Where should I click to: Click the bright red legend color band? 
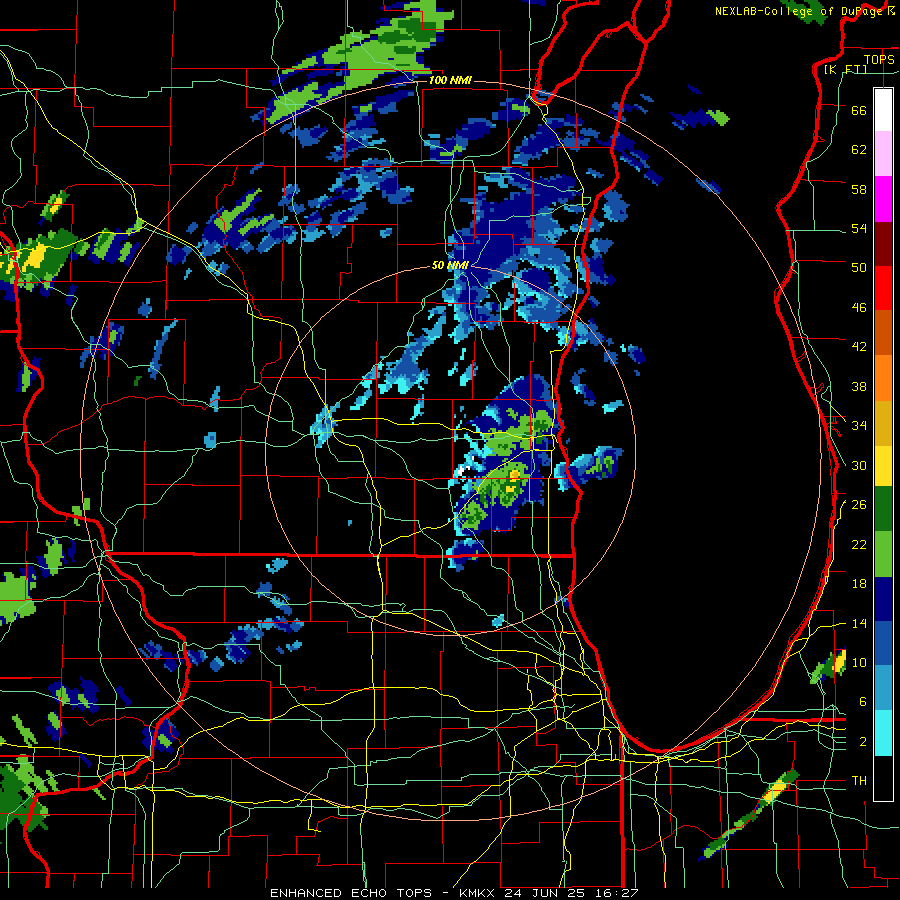click(x=883, y=288)
